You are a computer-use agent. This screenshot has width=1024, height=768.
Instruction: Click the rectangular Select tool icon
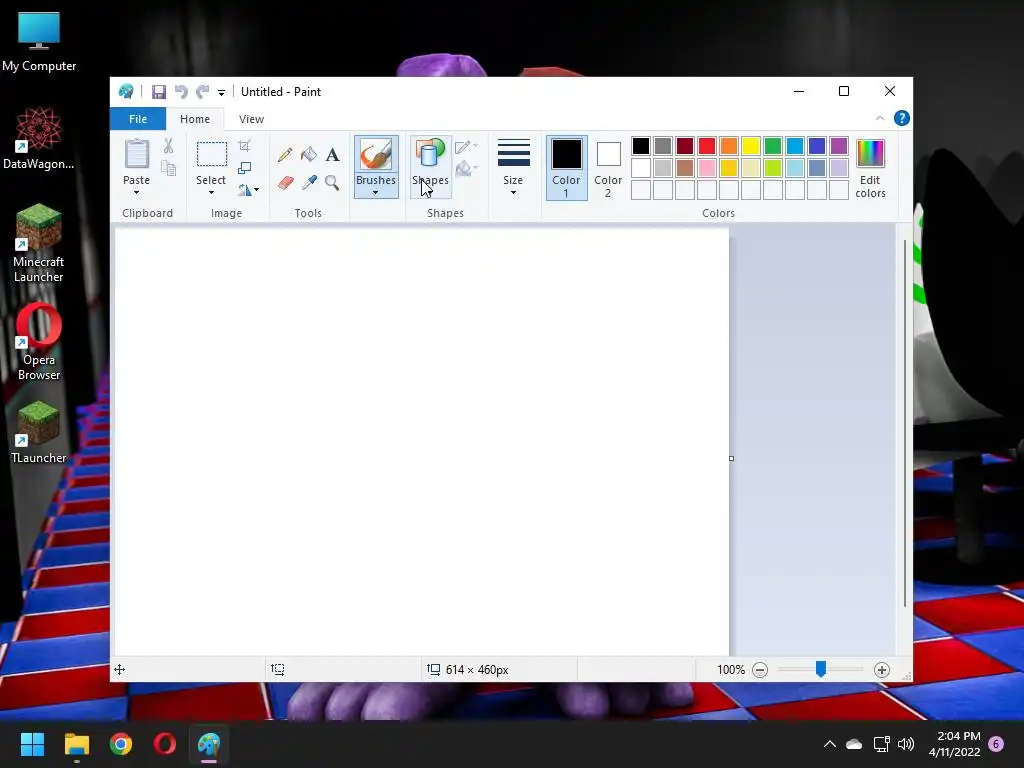[x=212, y=155]
